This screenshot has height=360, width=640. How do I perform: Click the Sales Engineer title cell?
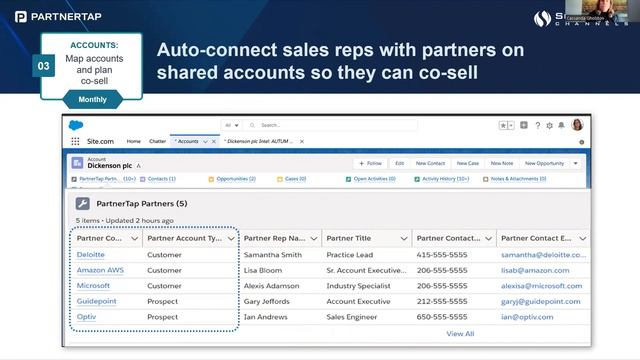click(x=351, y=317)
